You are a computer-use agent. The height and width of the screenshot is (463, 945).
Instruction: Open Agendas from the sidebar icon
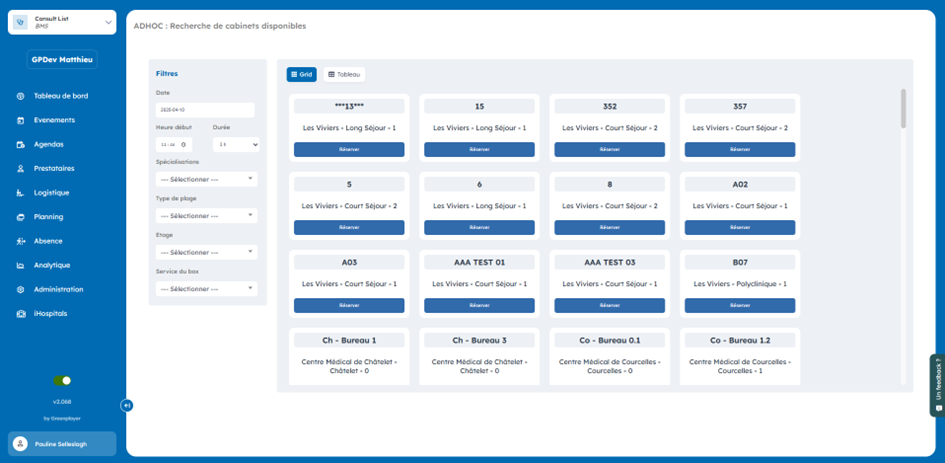coord(20,144)
